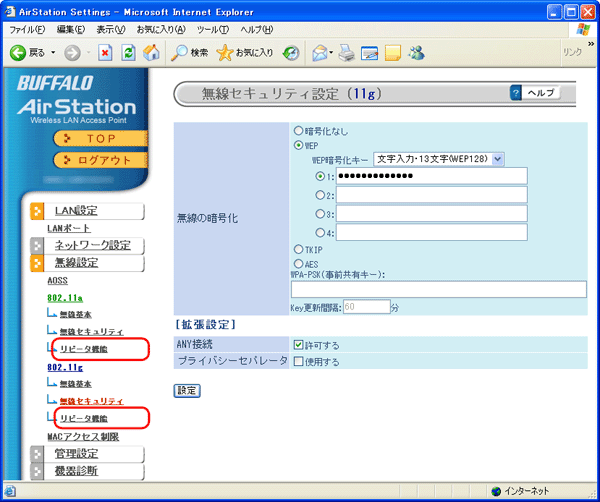Image resolution: width=600 pixels, height=502 pixels.
Task: Enable プライバシーセパレータ 使用する checkbox
Action: pyautogui.click(x=298, y=361)
